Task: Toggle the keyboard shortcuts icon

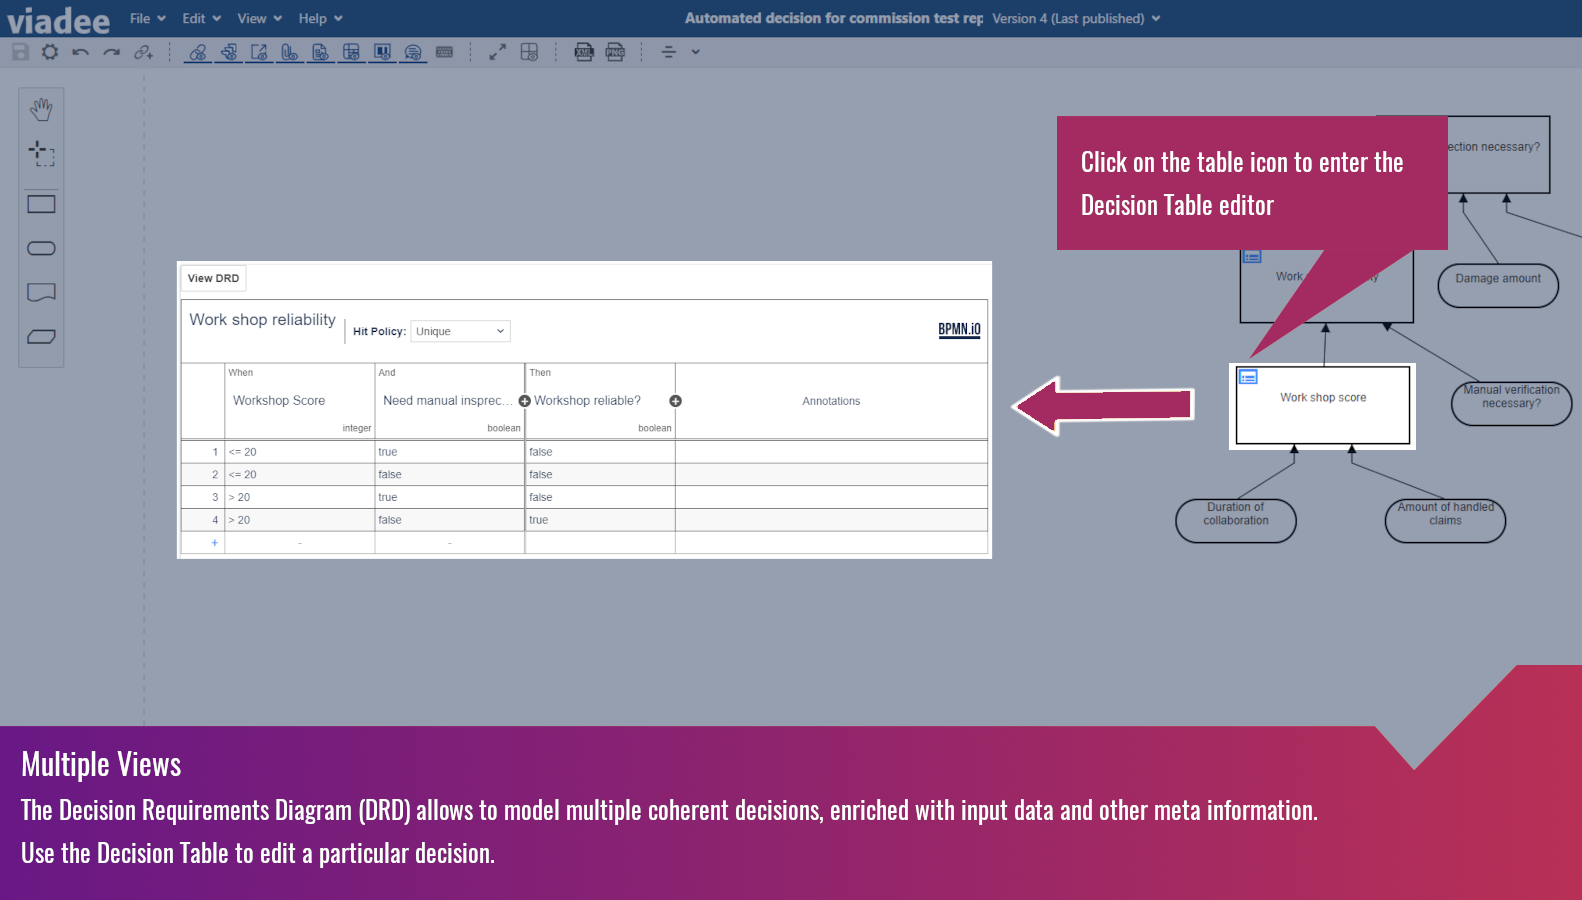Action: (445, 52)
